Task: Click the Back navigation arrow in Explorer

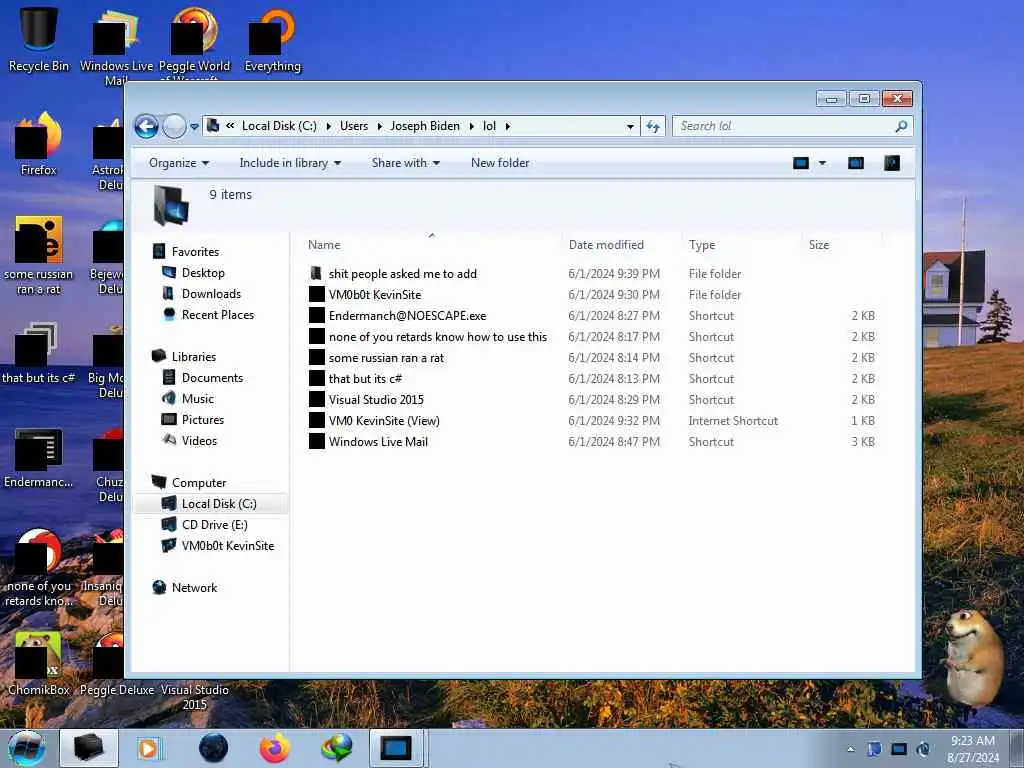Action: coord(146,126)
